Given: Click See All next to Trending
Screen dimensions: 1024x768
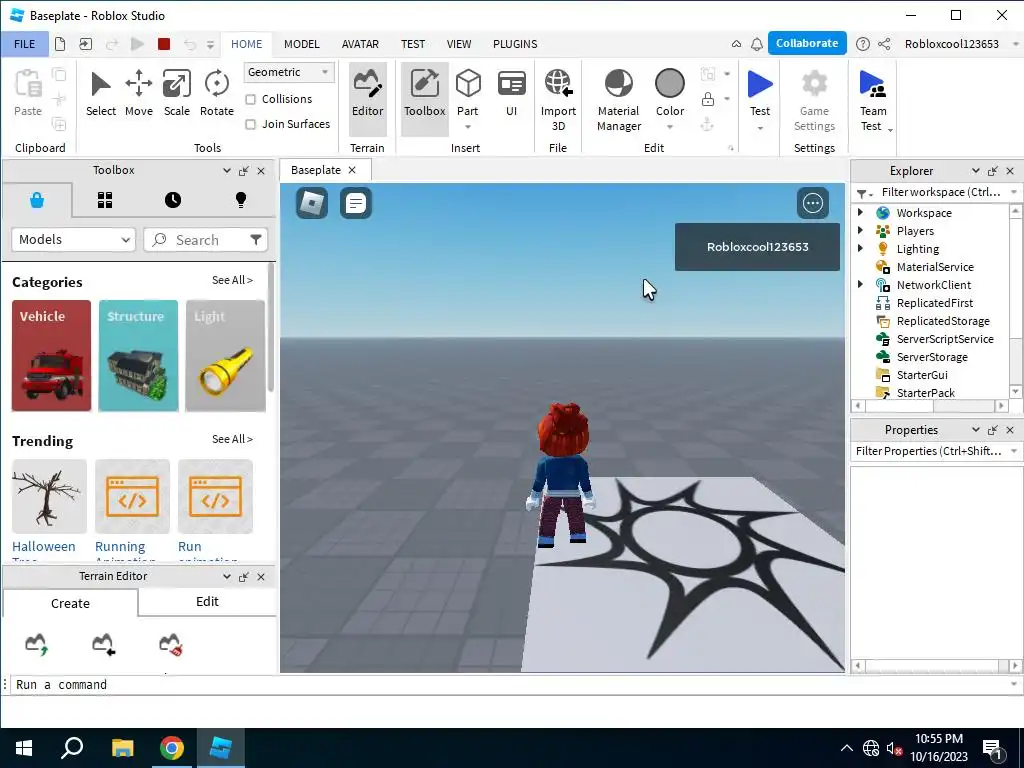Looking at the screenshot, I should 232,440.
